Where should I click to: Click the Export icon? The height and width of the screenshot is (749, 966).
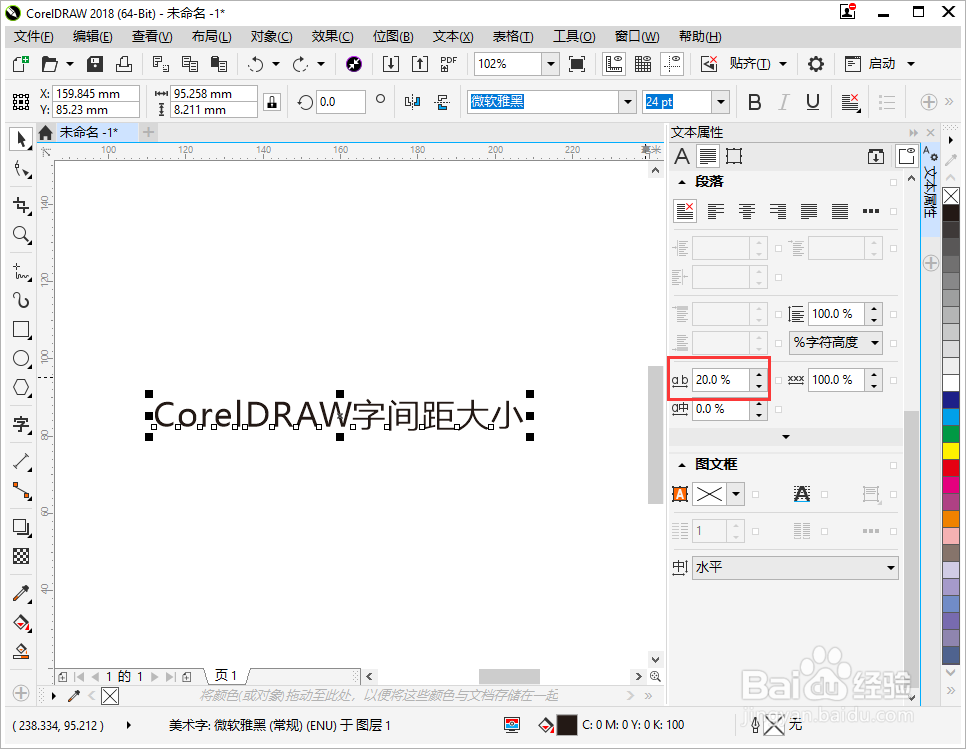pyautogui.click(x=420, y=63)
